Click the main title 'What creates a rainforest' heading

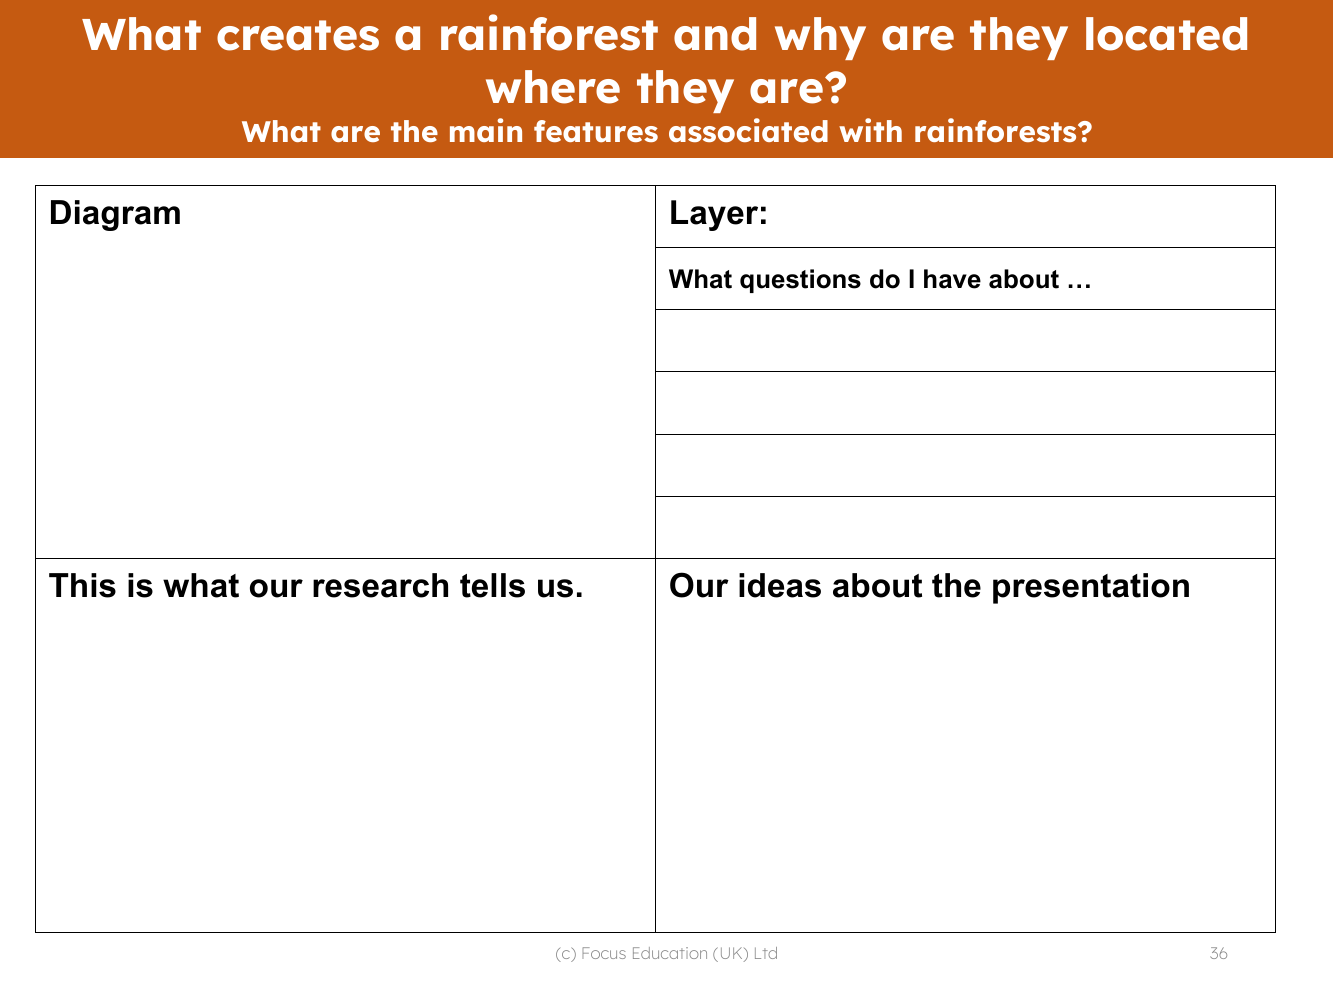click(x=666, y=61)
